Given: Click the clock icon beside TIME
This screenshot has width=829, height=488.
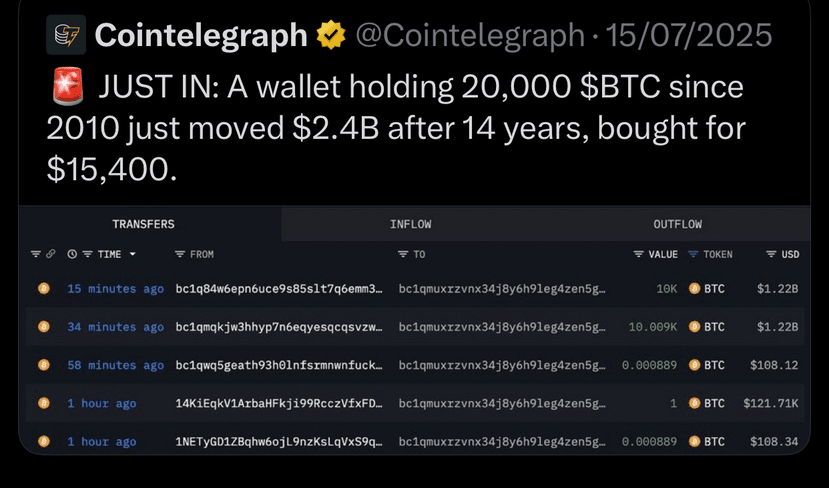Looking at the screenshot, I should click(x=72, y=254).
